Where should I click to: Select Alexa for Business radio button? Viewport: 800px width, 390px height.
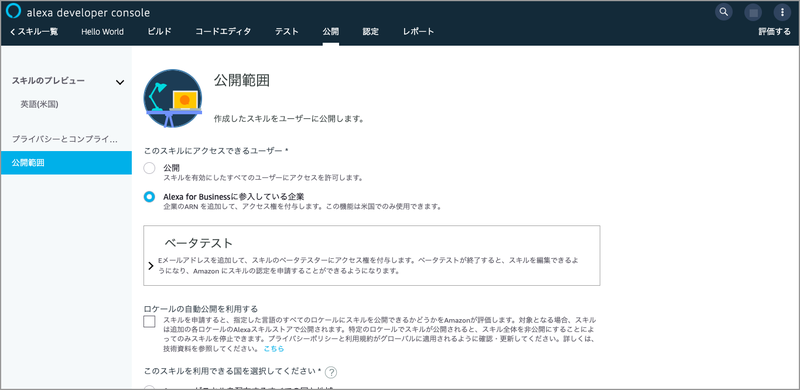click(149, 197)
